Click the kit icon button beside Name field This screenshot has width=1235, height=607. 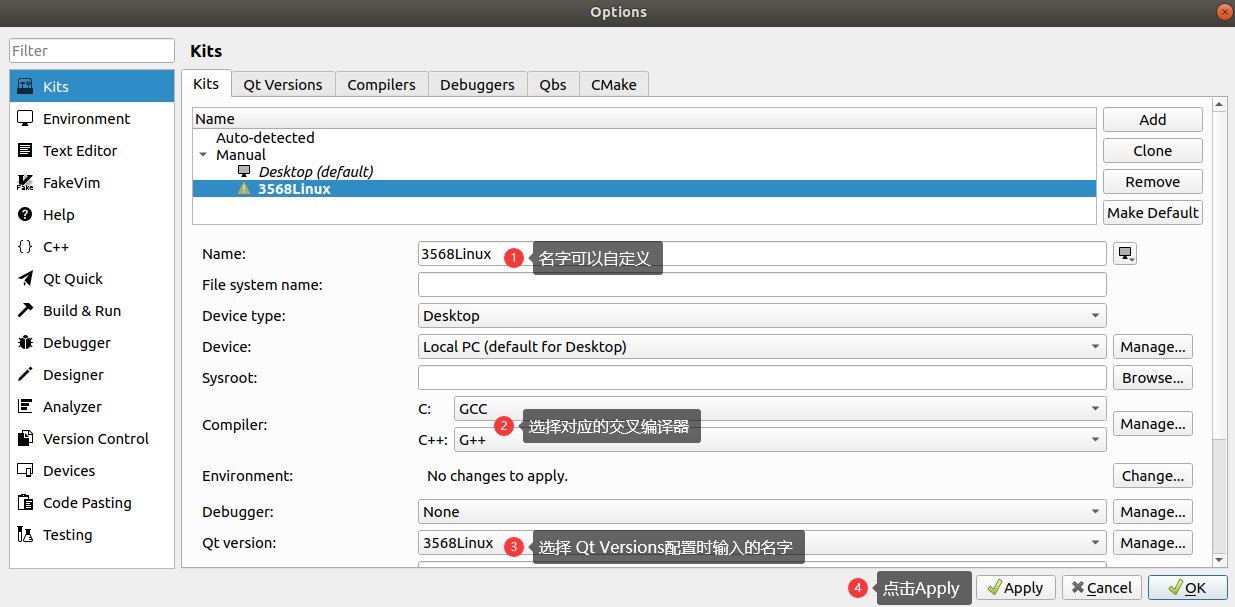(1126, 254)
